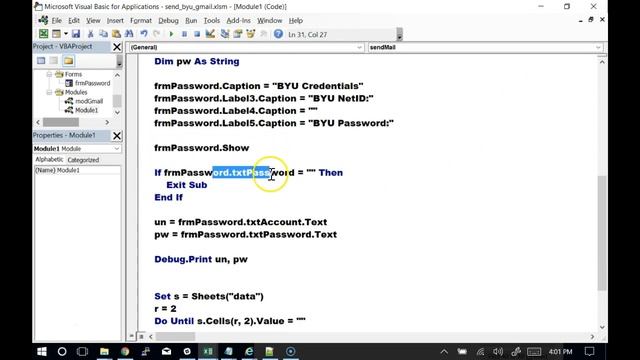The image size is (640, 360).
Task: Click the Insert UserForm toolbar icon
Action: click(56, 34)
